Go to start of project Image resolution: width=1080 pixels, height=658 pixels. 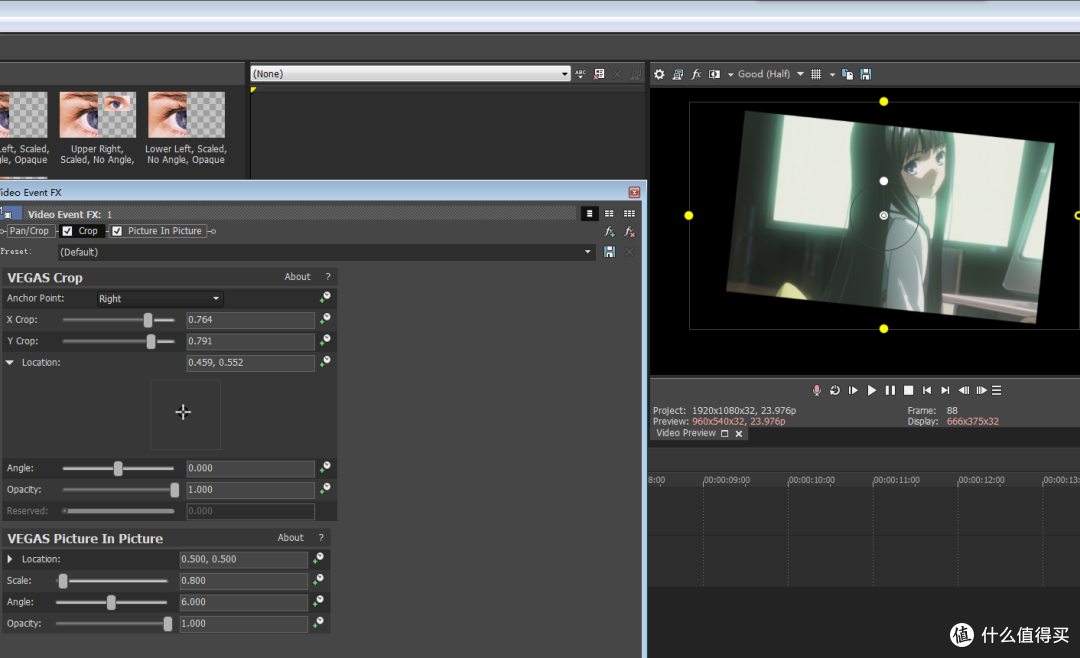[927, 391]
